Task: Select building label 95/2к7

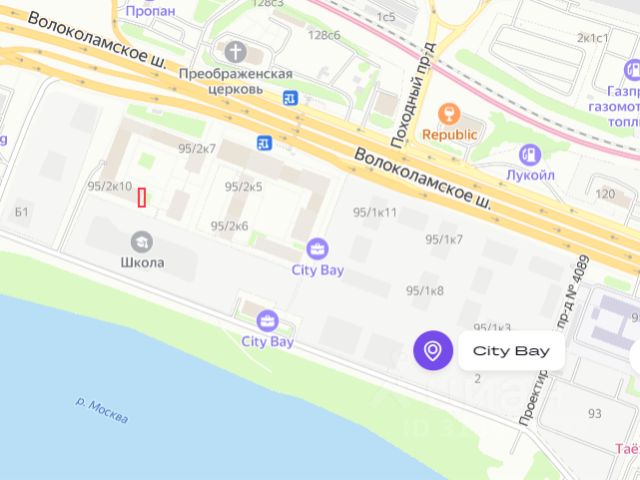Action: pos(197,149)
